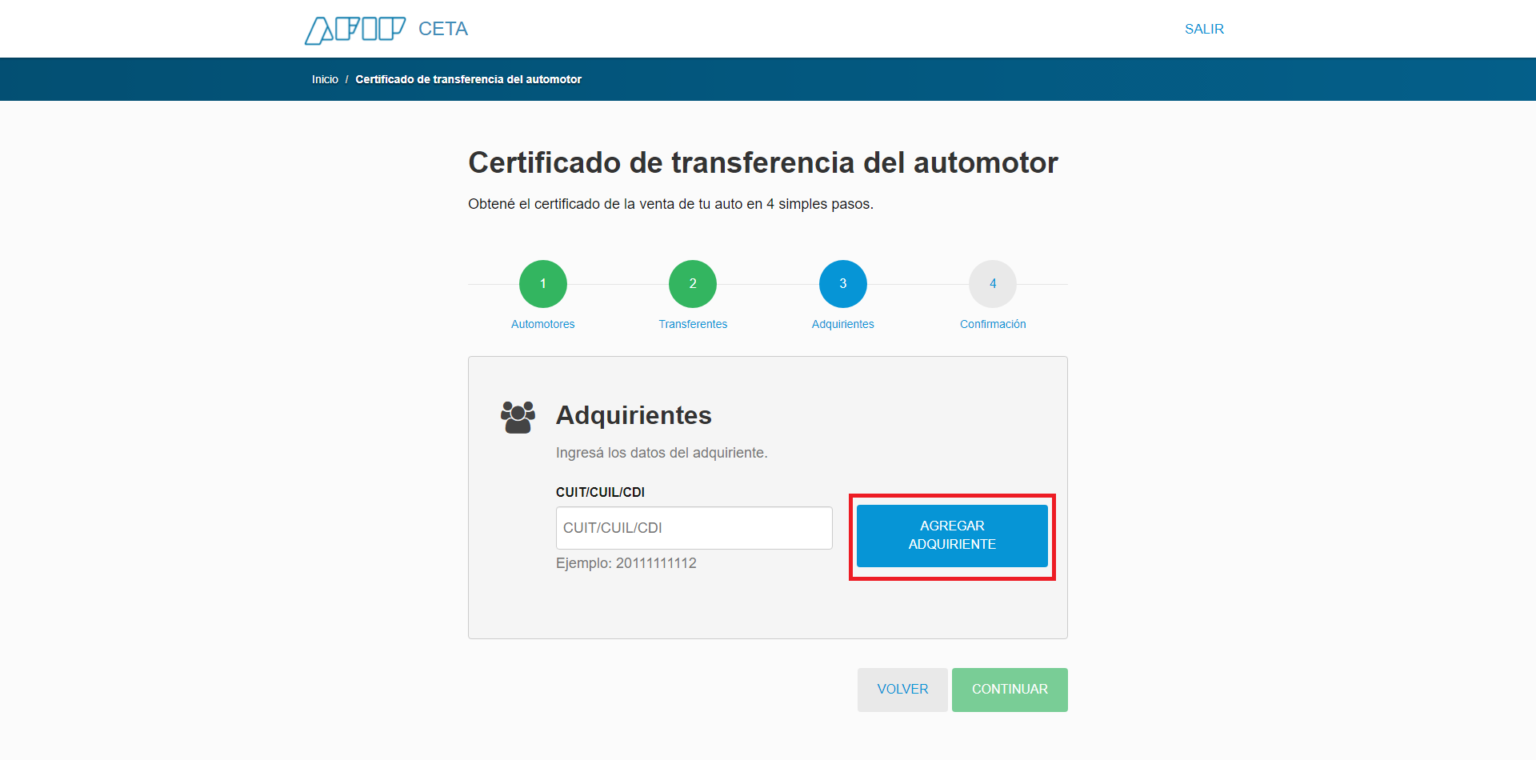
Task: Click the 'Ingresá los datos del adquiriente.' text
Action: [661, 453]
